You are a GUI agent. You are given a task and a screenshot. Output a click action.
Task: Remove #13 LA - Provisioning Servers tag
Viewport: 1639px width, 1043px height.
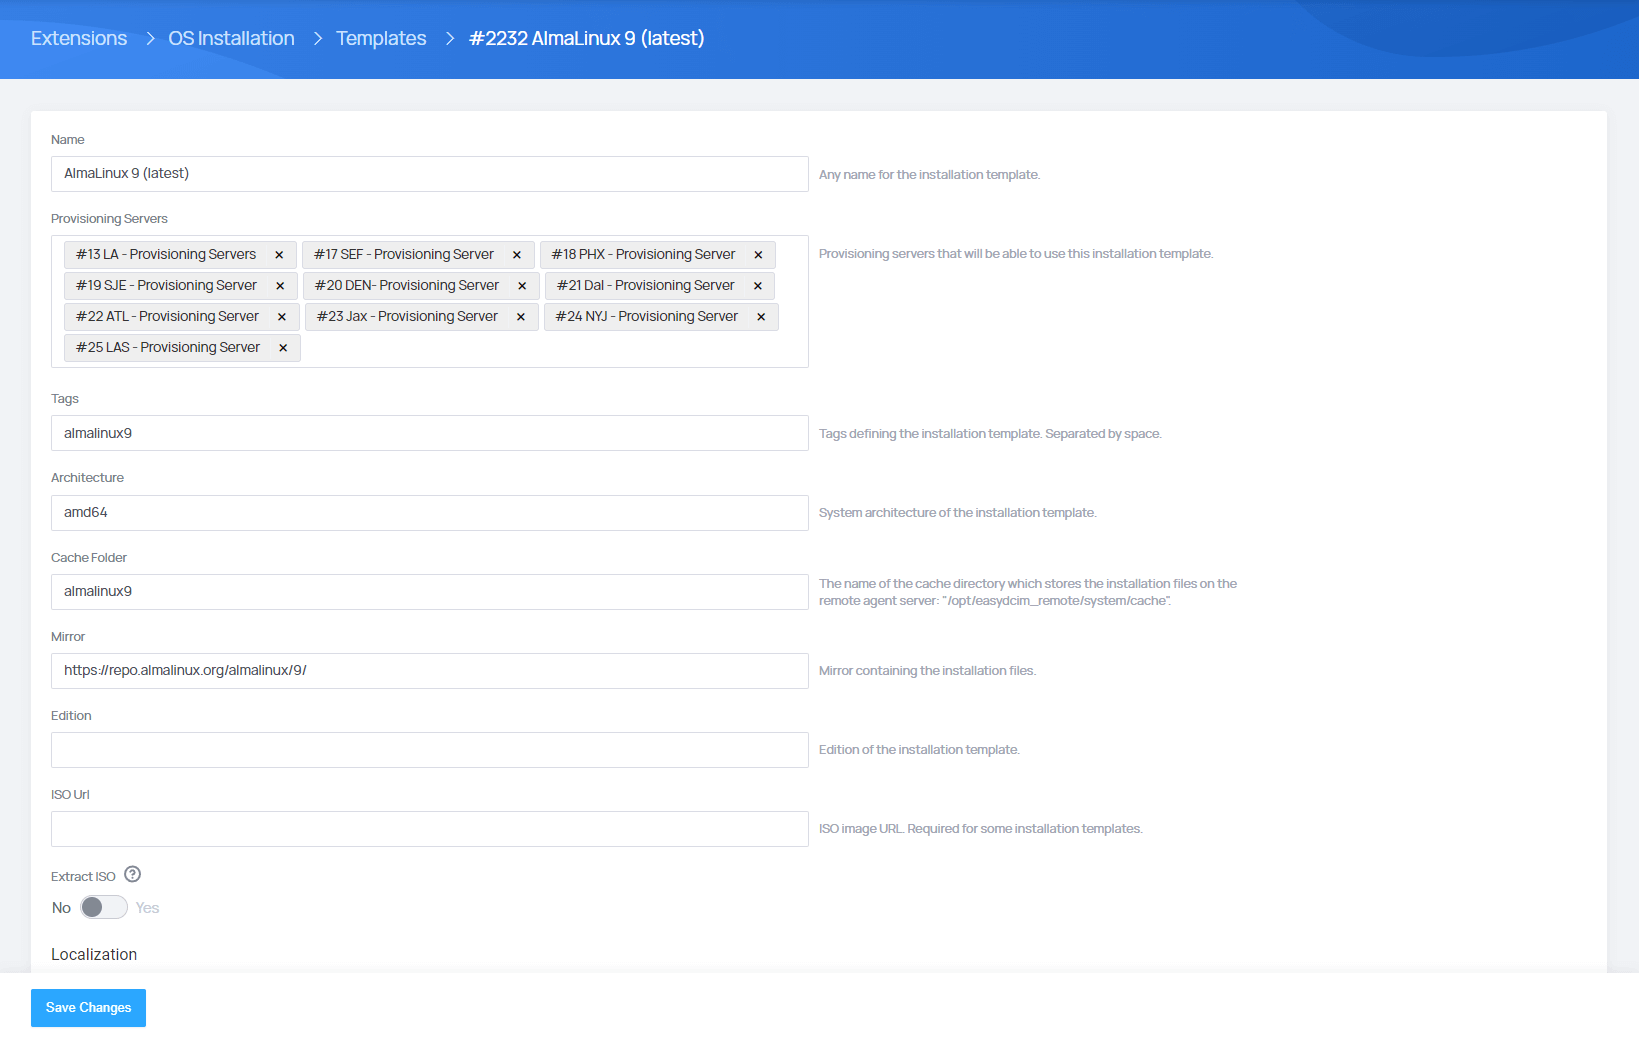(279, 255)
